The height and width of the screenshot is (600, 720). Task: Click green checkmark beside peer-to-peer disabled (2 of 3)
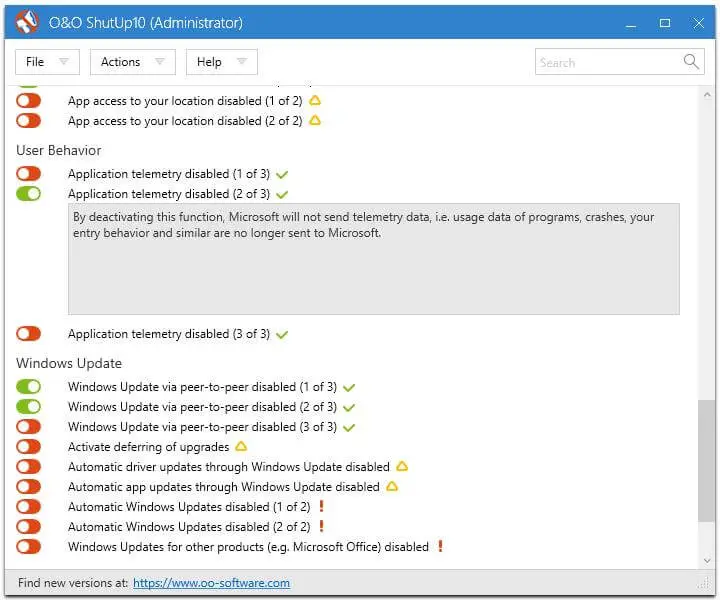pyautogui.click(x=349, y=407)
